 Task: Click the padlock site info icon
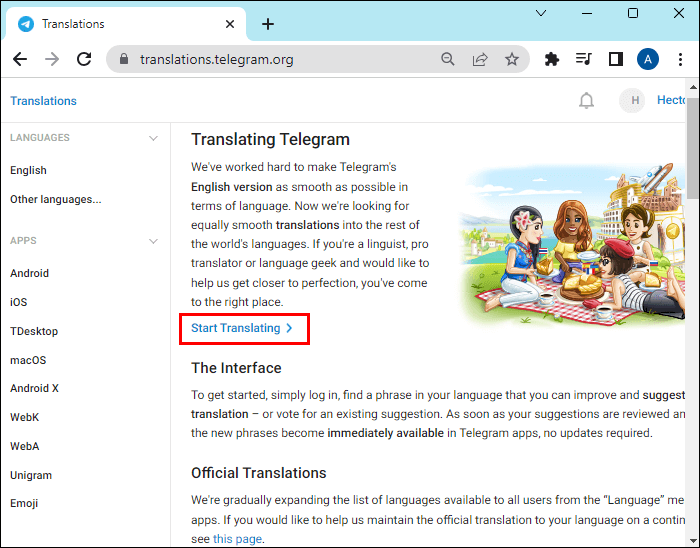[124, 59]
